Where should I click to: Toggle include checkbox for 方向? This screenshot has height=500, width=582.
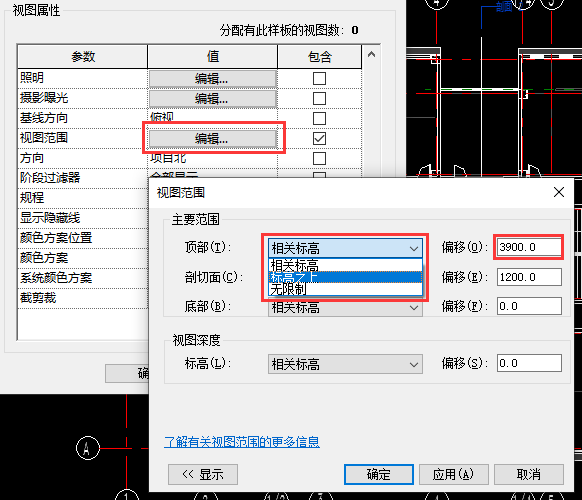[x=319, y=159]
